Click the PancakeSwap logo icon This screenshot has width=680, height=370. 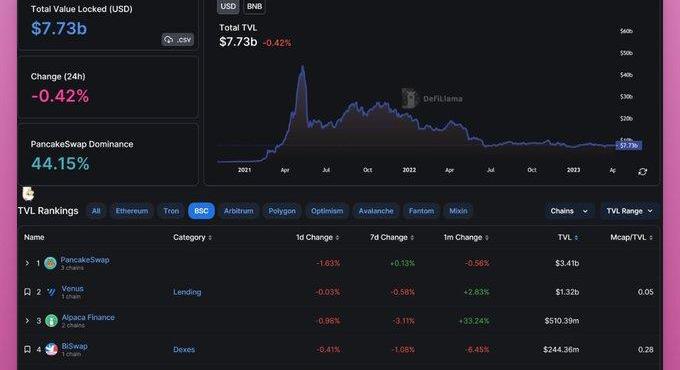pos(50,263)
